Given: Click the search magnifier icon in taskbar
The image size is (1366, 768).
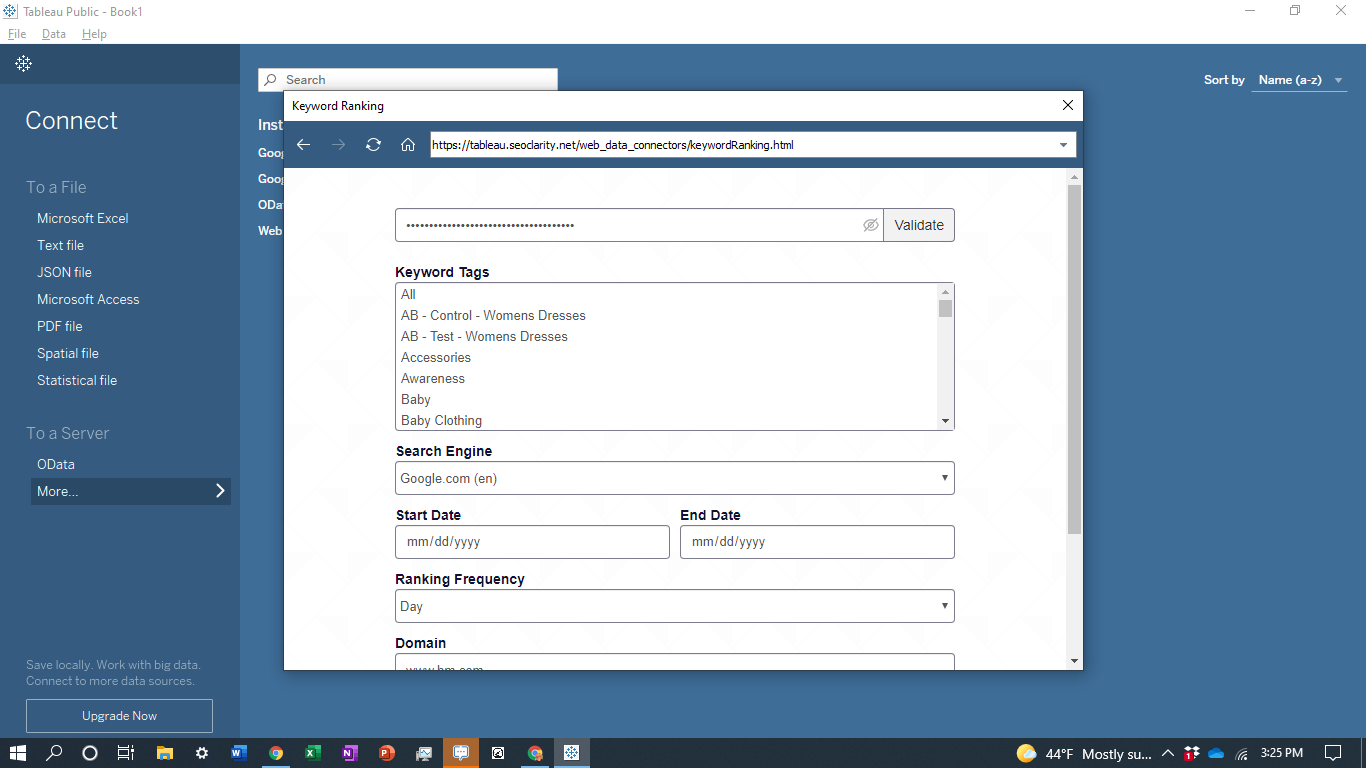Looking at the screenshot, I should click(54, 753).
